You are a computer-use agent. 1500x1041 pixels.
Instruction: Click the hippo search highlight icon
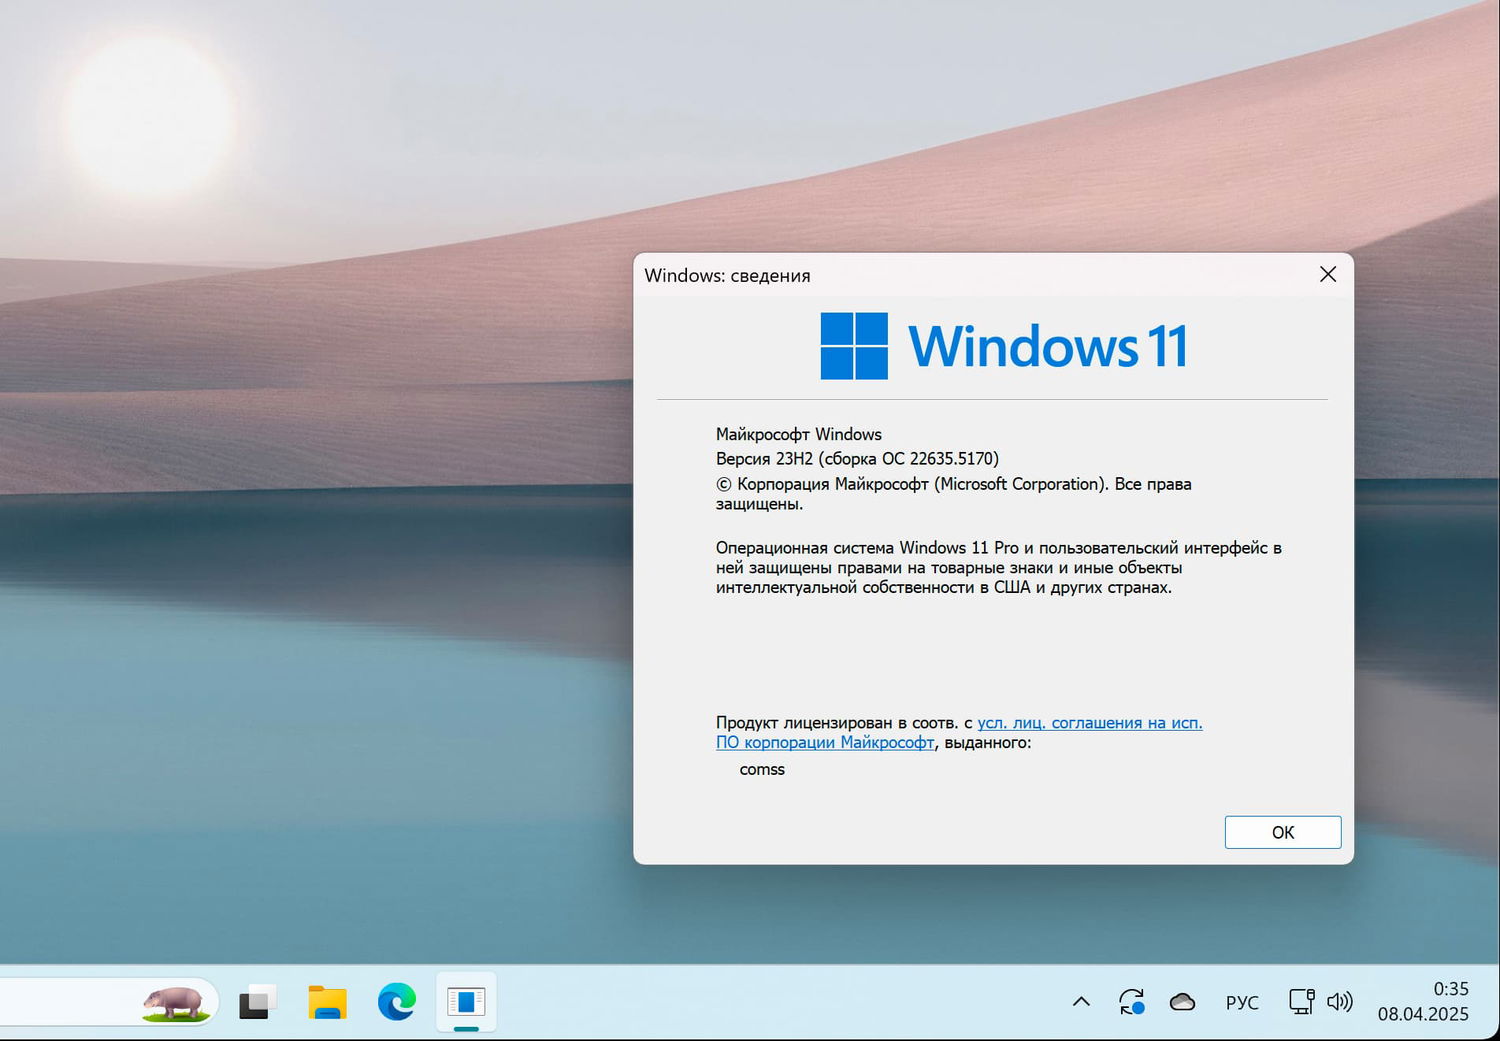[x=175, y=1002]
